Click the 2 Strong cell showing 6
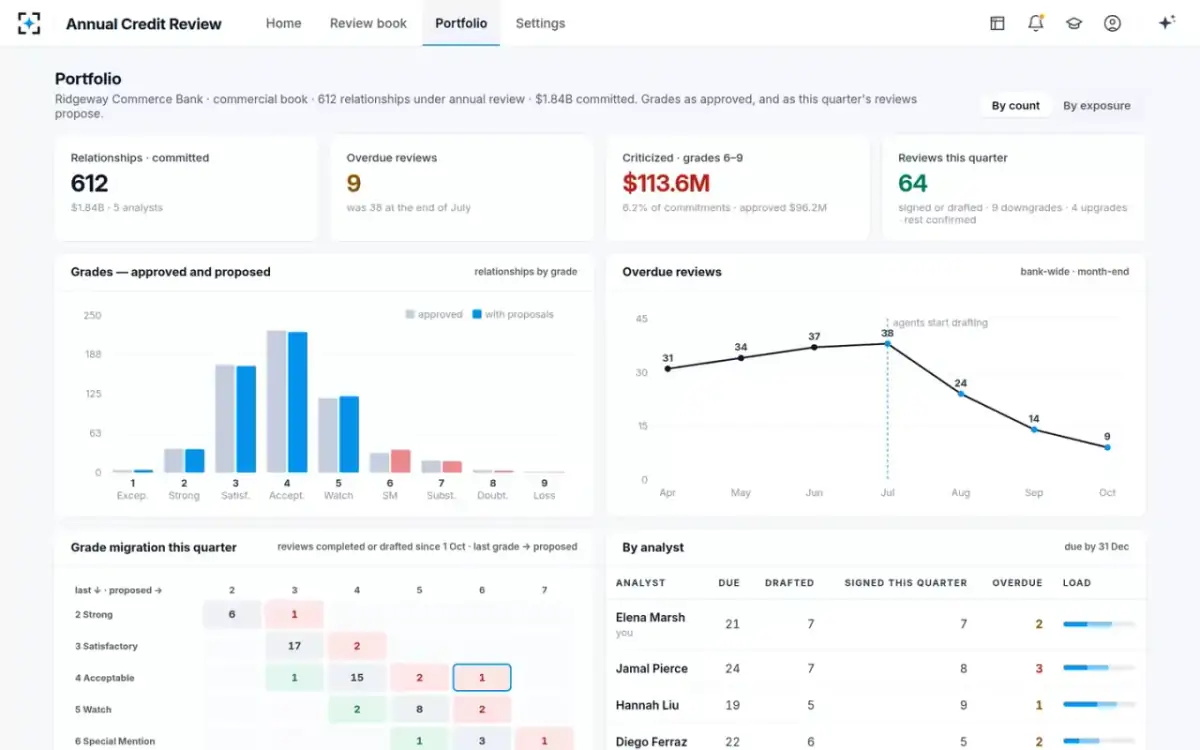 232,614
